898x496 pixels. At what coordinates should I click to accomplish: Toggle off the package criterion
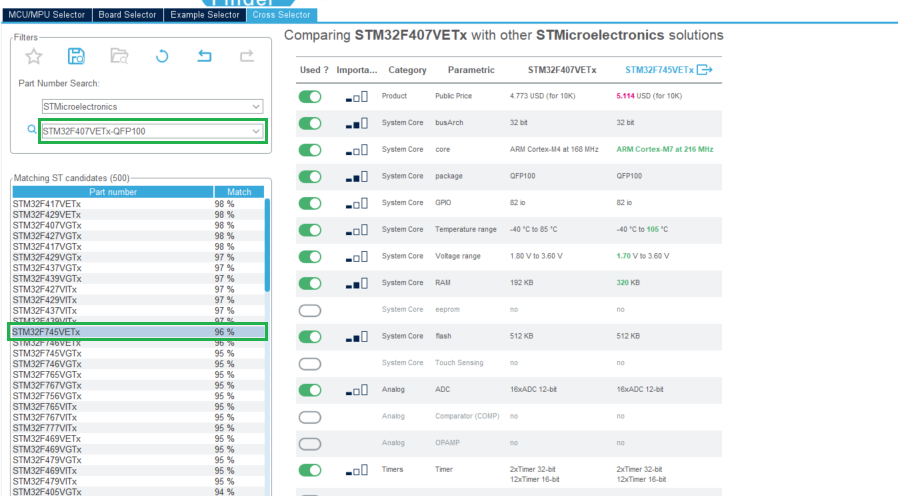pos(310,176)
